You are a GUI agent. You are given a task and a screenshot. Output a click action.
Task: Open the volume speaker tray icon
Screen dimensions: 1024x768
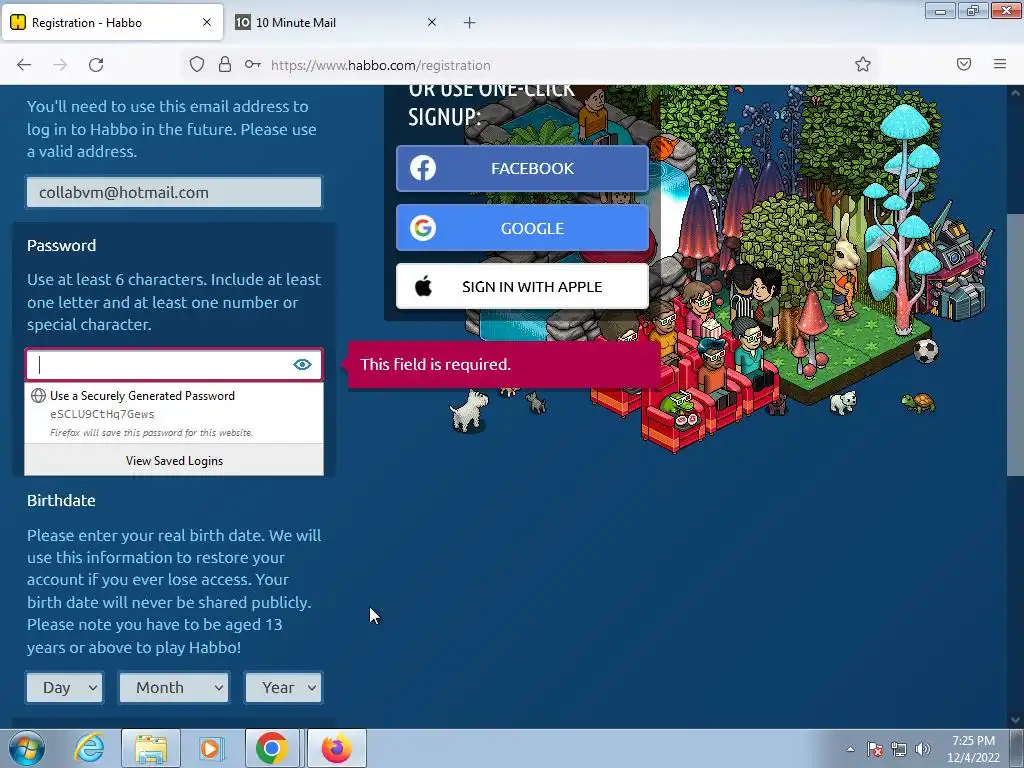click(x=923, y=749)
